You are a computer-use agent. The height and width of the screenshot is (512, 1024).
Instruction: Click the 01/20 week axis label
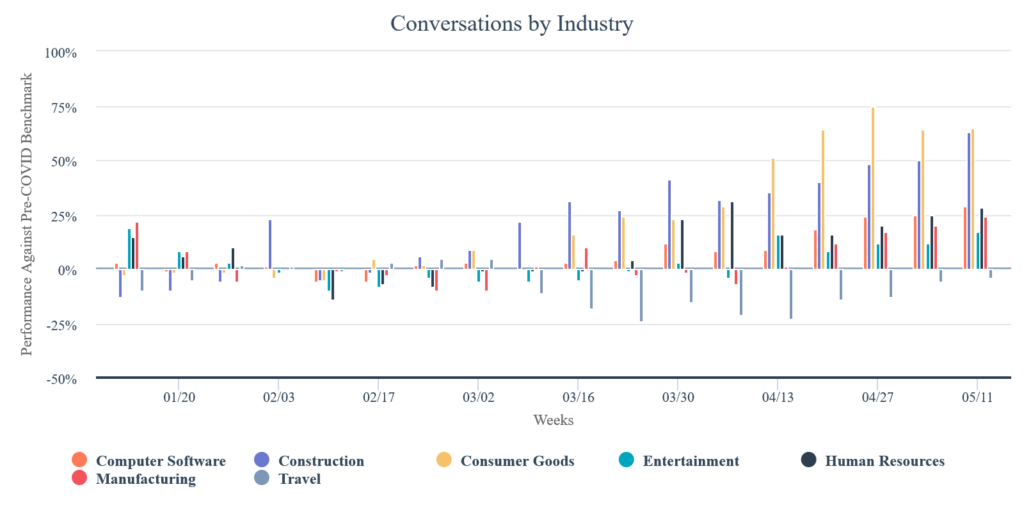click(x=178, y=396)
